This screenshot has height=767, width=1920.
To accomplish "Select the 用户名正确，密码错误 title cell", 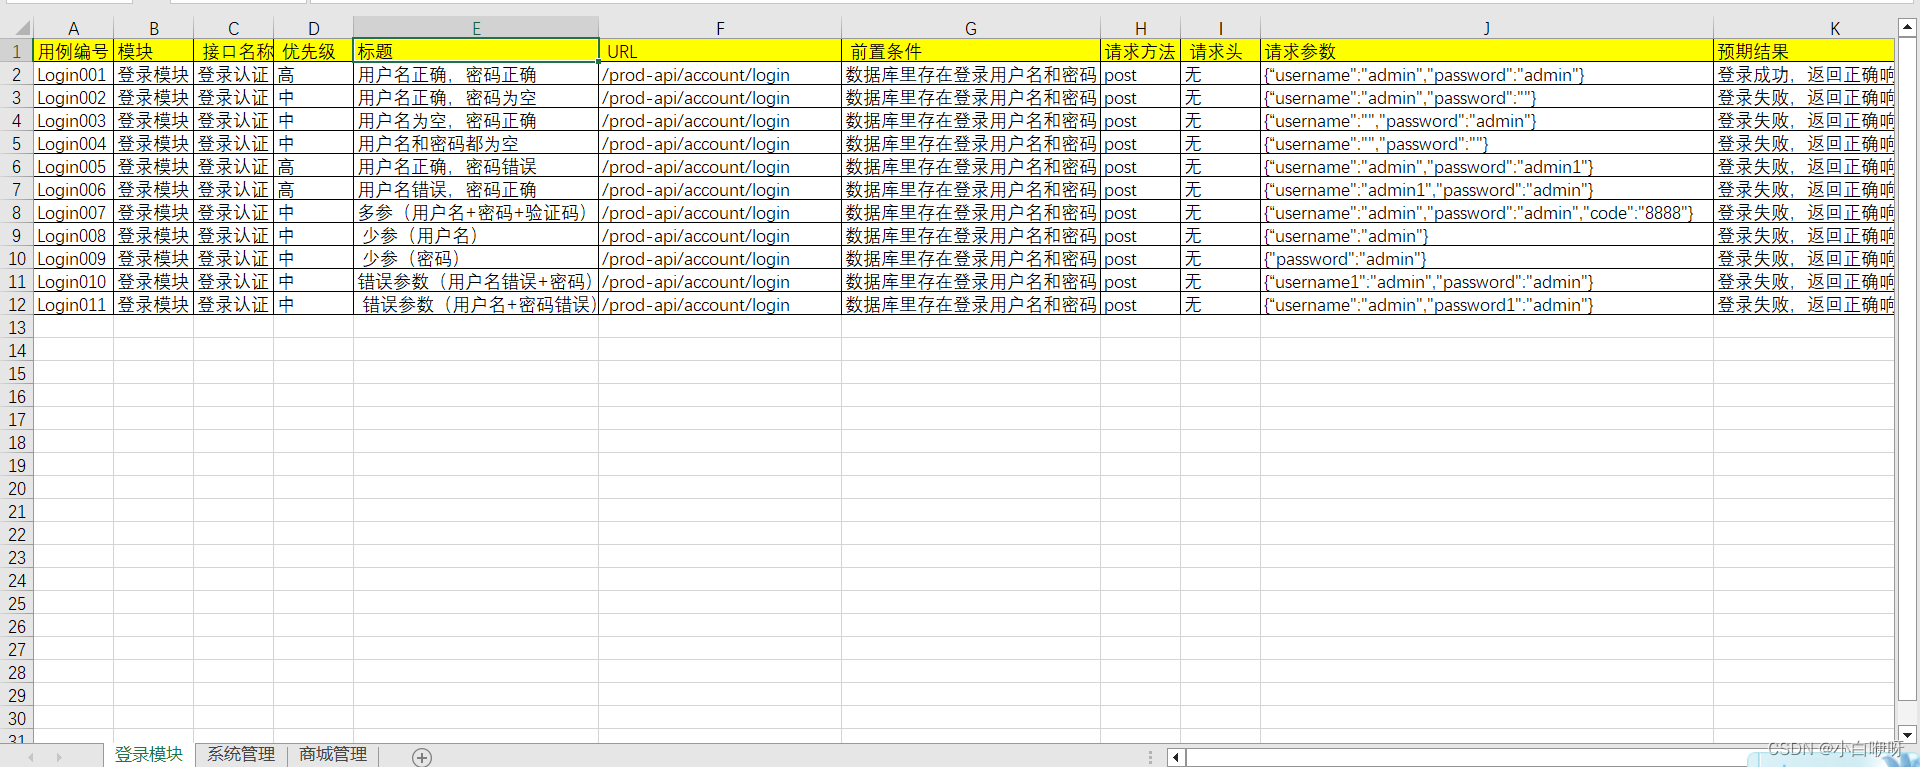I will point(476,166).
